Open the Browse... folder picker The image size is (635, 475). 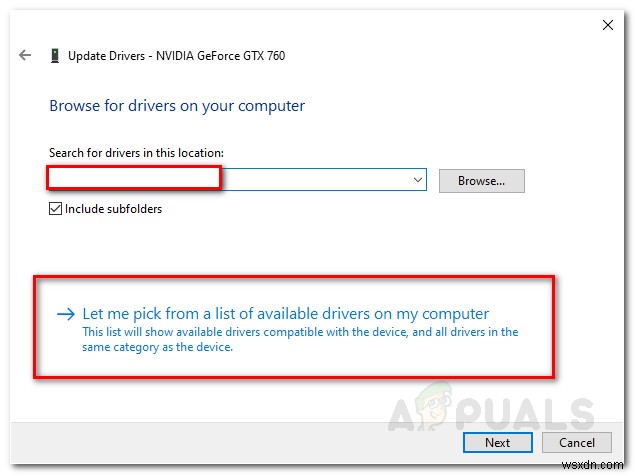[x=481, y=181]
